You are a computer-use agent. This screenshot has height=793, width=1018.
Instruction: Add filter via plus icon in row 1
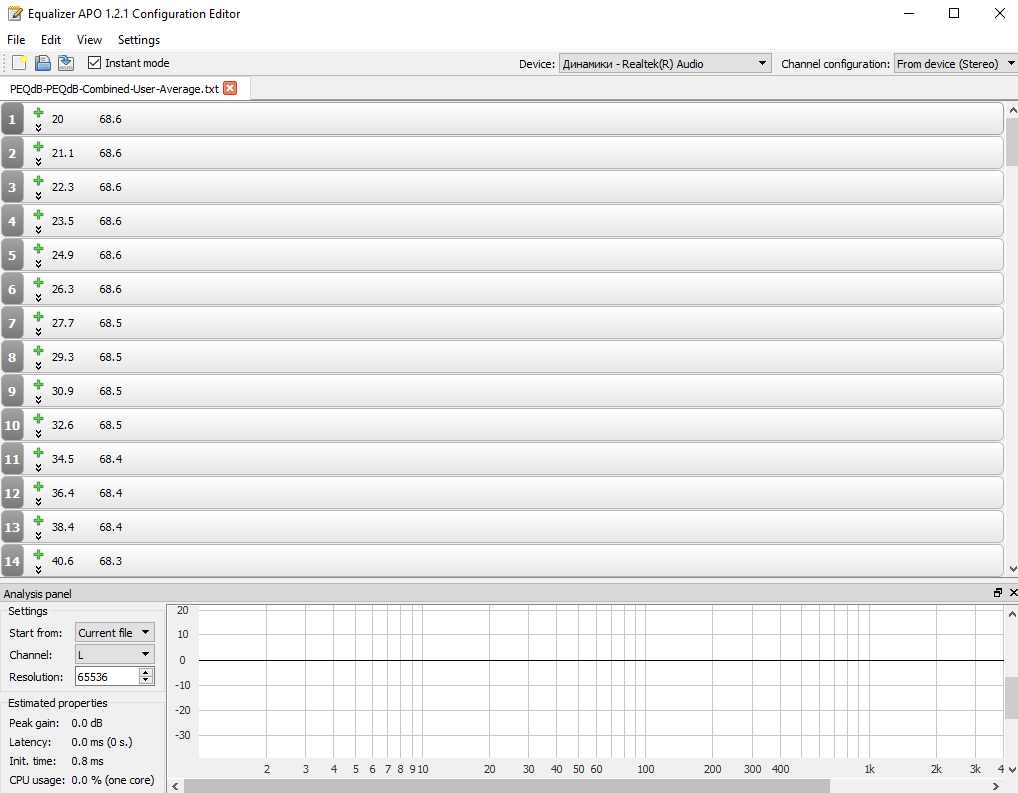38,112
